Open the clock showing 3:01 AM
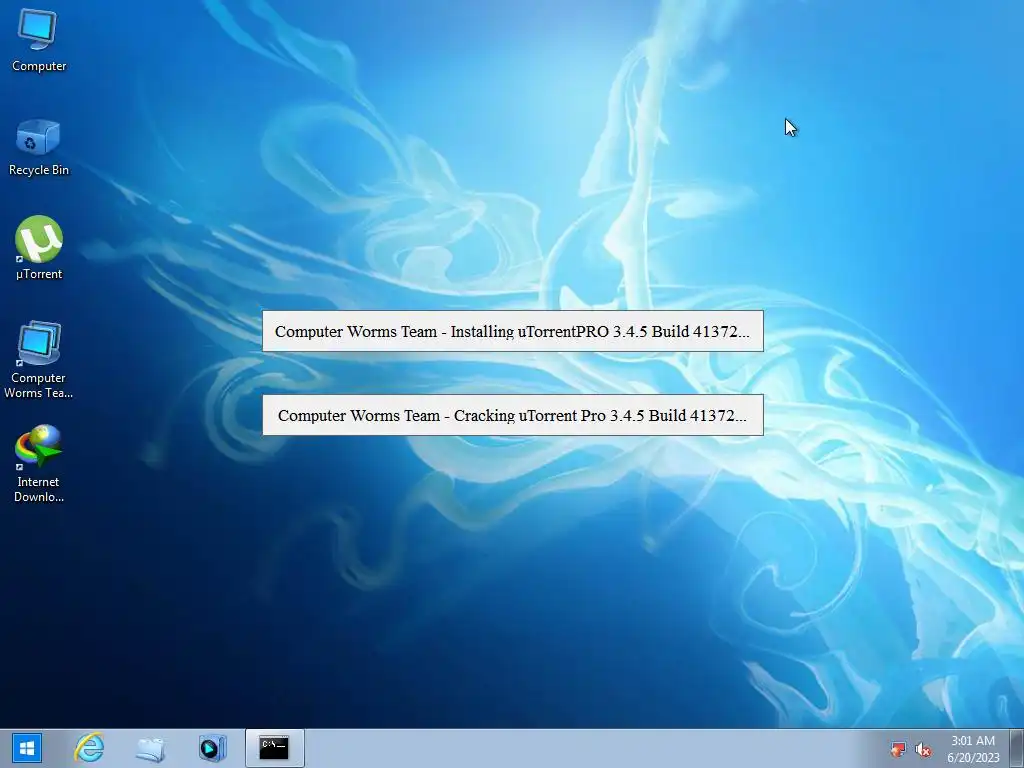1024x768 pixels. 973,748
